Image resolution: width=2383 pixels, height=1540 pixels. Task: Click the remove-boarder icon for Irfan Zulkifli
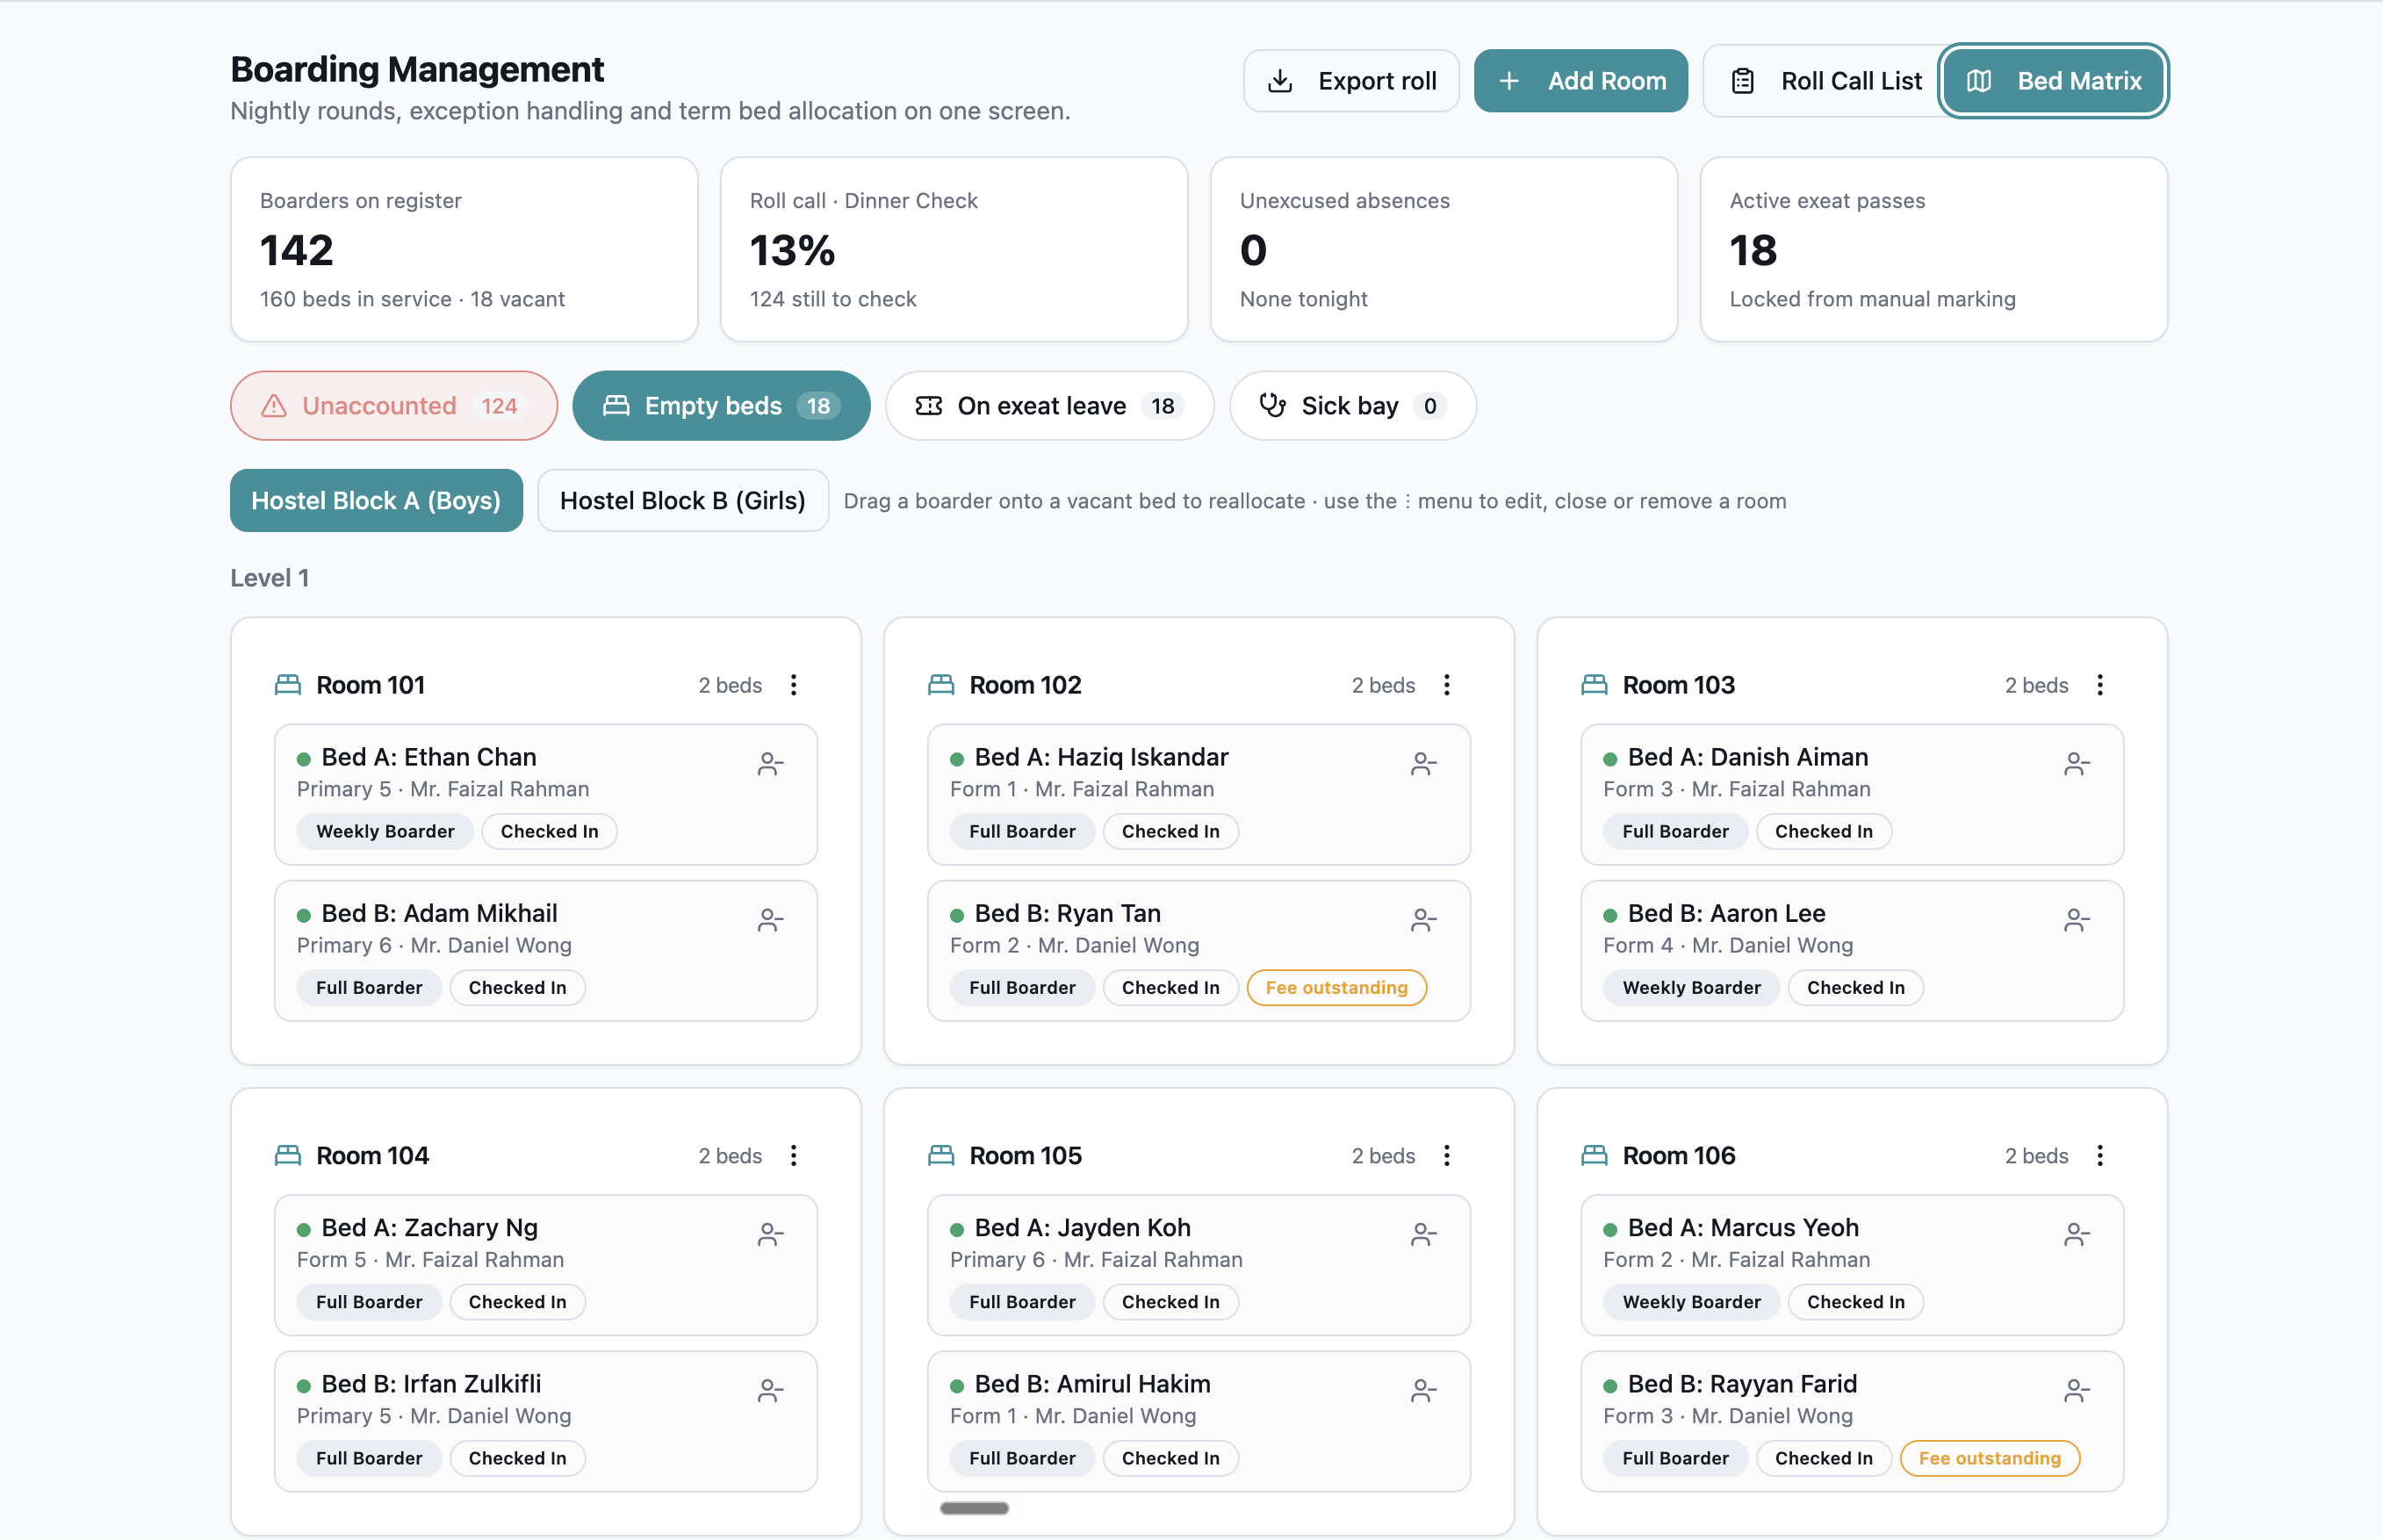770,1391
